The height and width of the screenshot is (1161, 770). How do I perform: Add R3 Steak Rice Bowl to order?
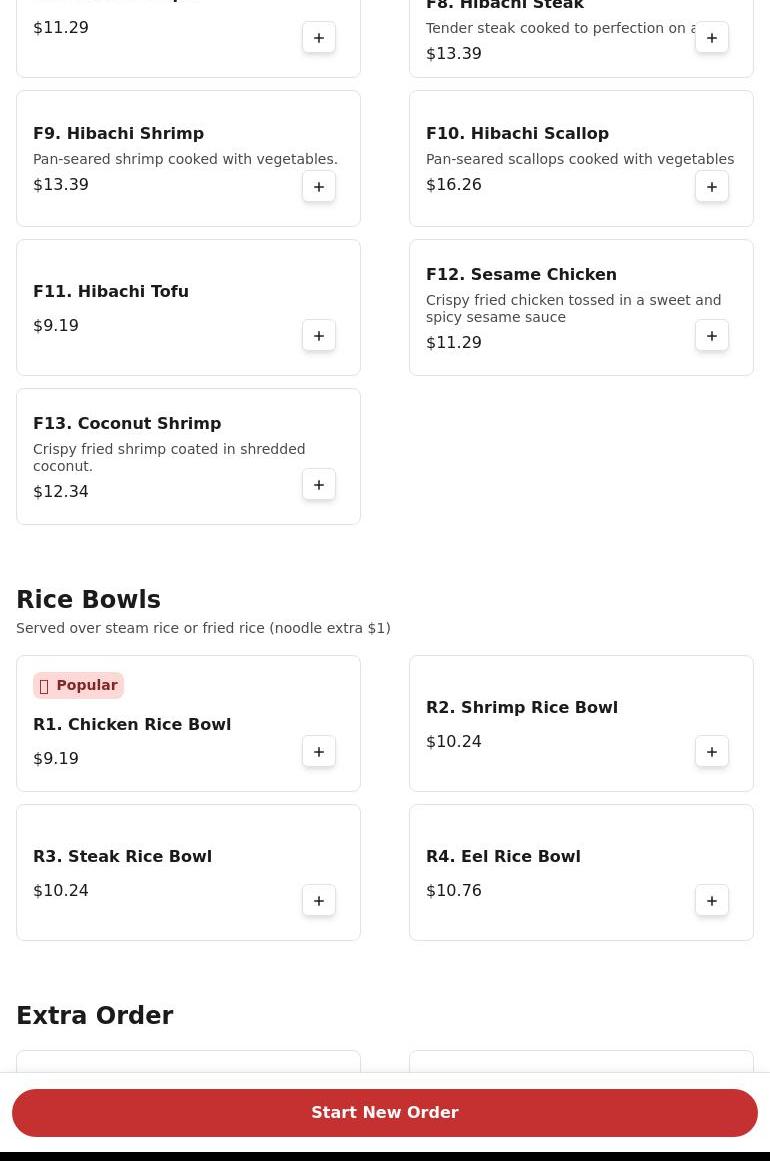(319, 901)
